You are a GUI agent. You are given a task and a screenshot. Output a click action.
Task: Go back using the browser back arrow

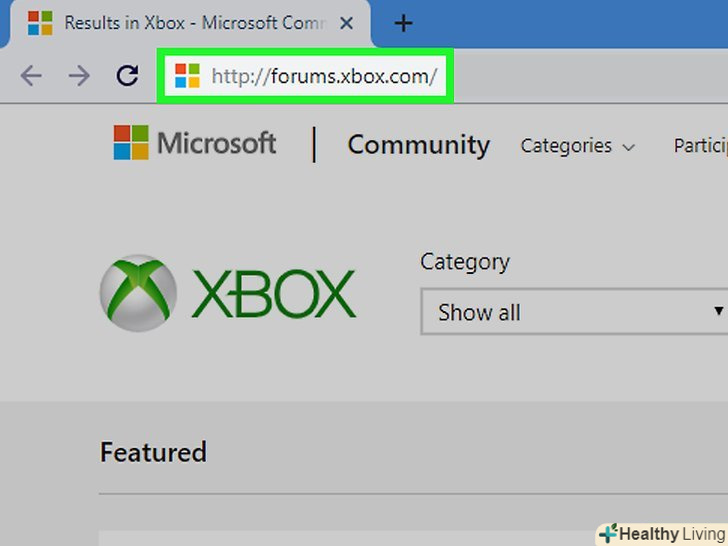coord(32,76)
